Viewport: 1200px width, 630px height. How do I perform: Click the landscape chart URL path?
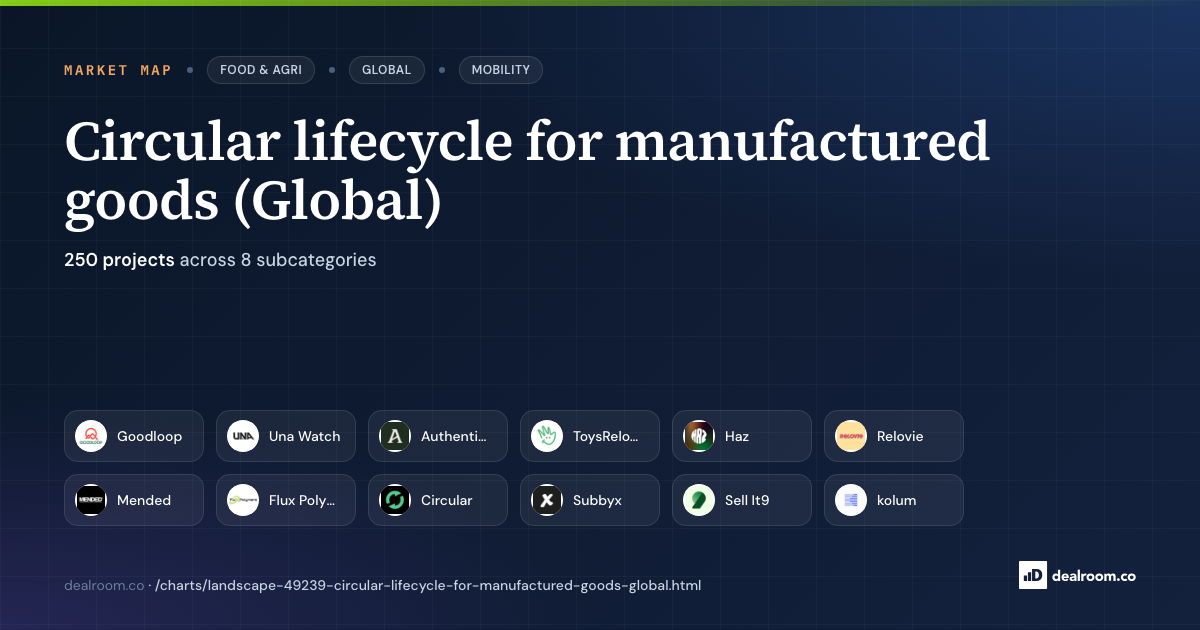pos(428,585)
